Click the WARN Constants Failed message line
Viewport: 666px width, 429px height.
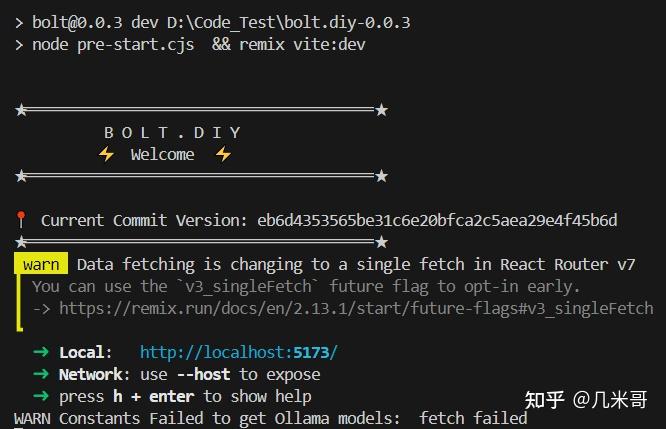(270, 418)
